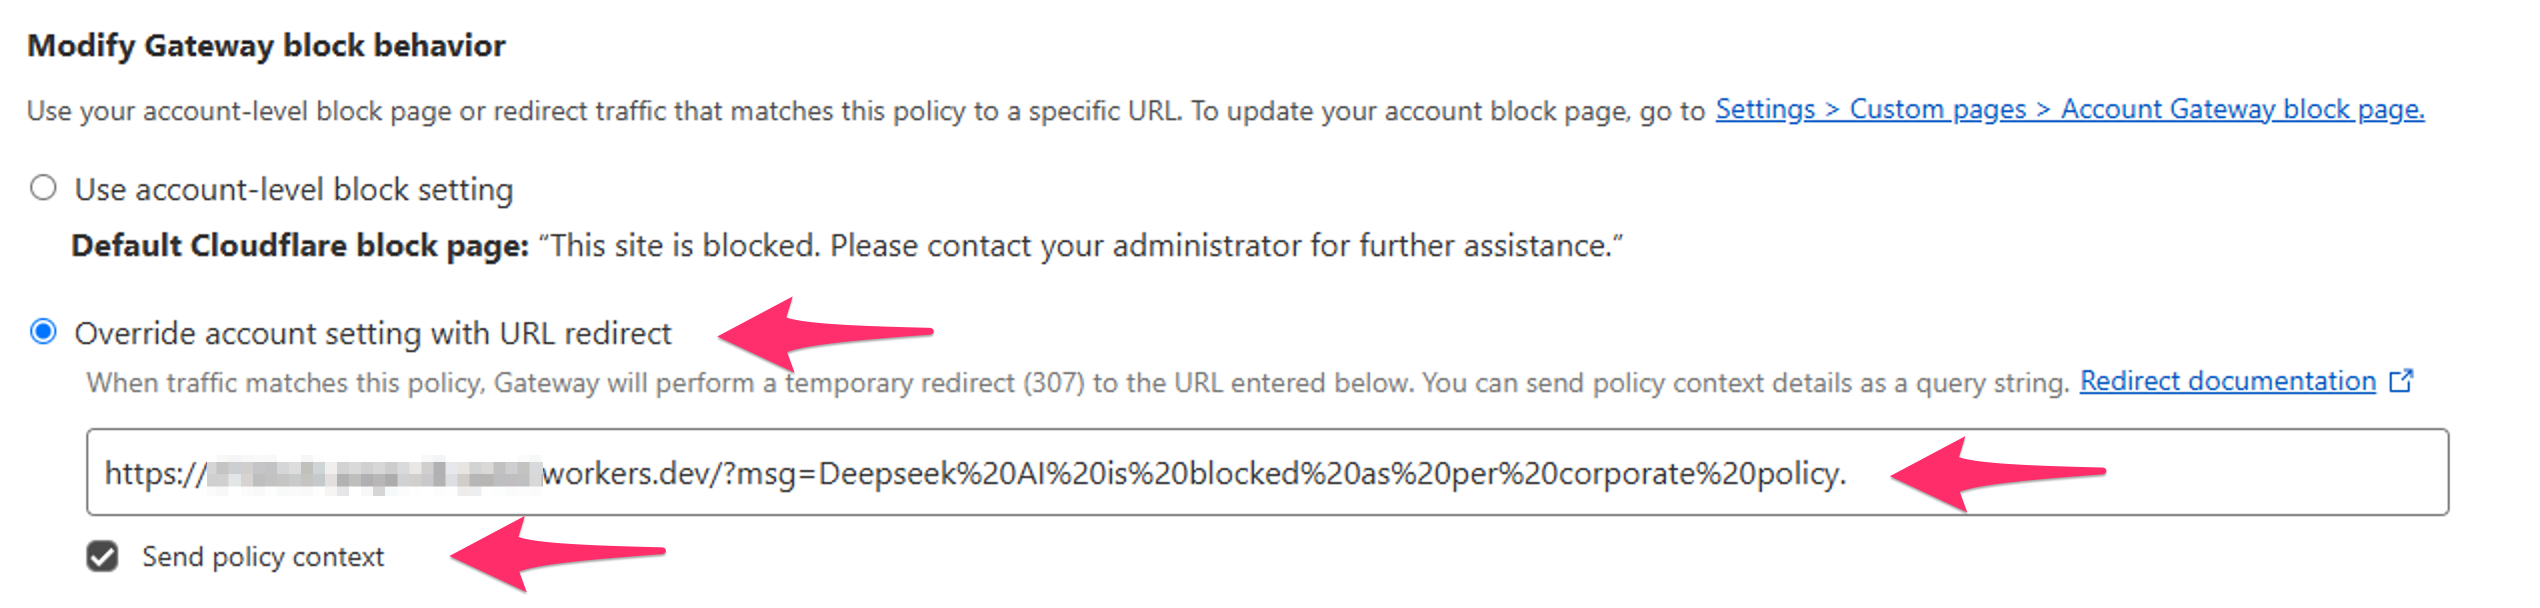Image resolution: width=2540 pixels, height=608 pixels.
Task: Select "Override account setting with URL redirect" radio
Action: pyautogui.click(x=43, y=331)
